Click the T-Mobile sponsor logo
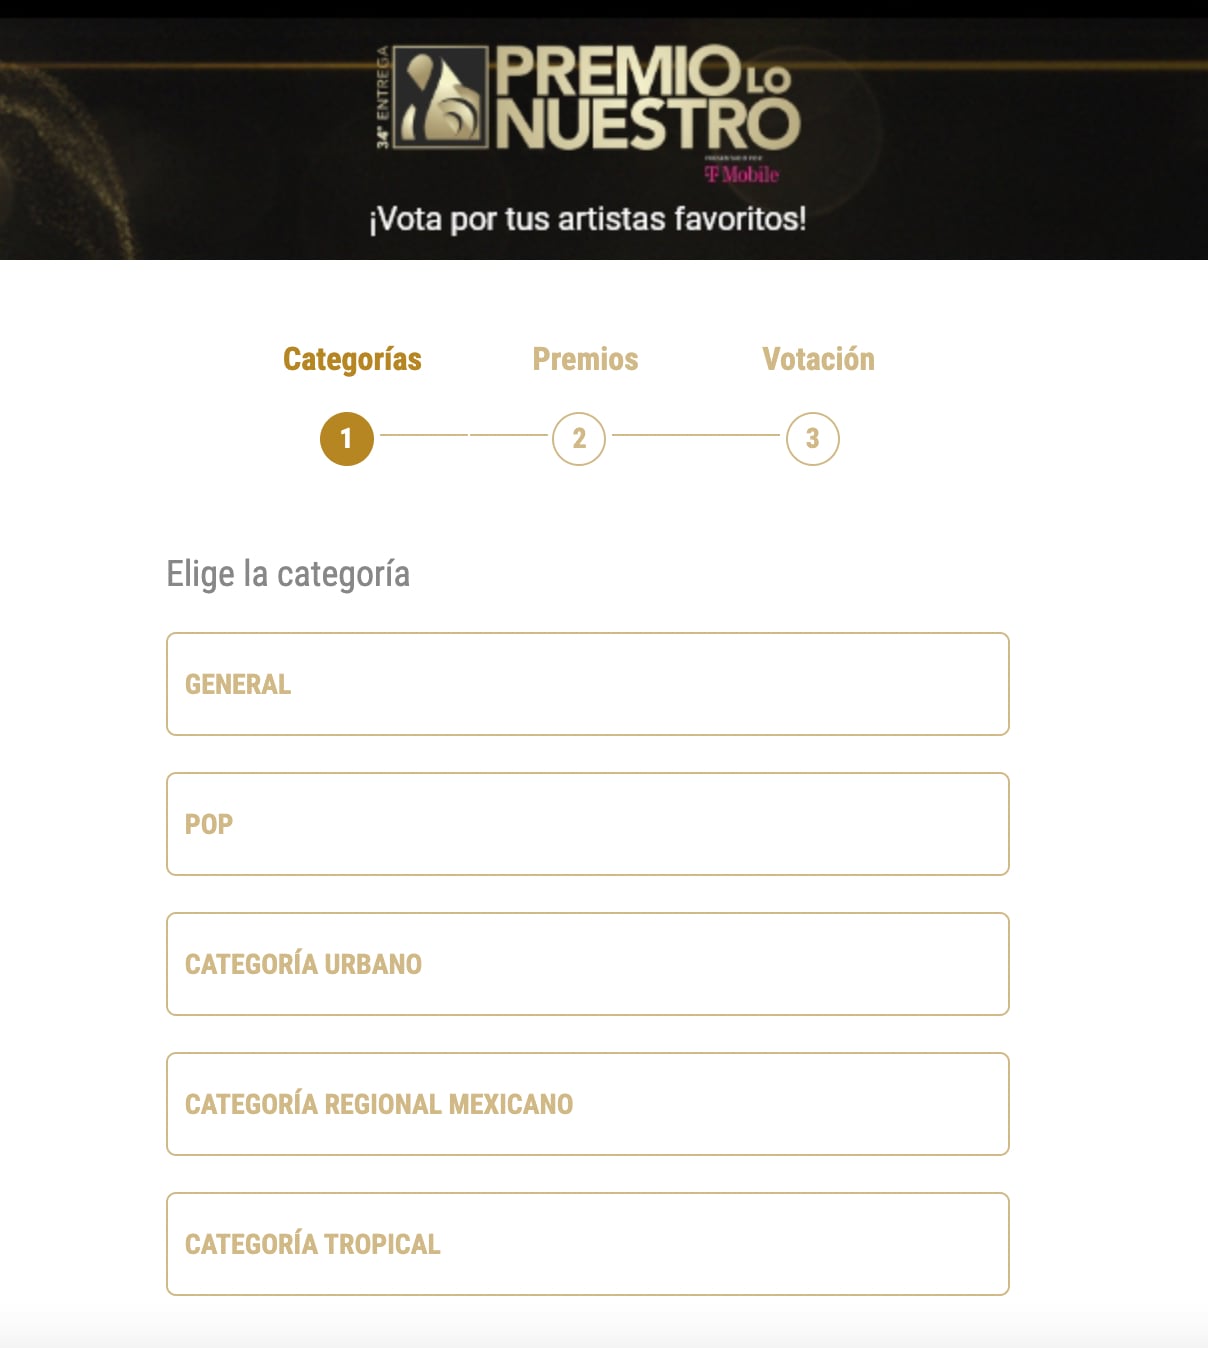Viewport: 1208px width, 1348px height. [x=741, y=174]
